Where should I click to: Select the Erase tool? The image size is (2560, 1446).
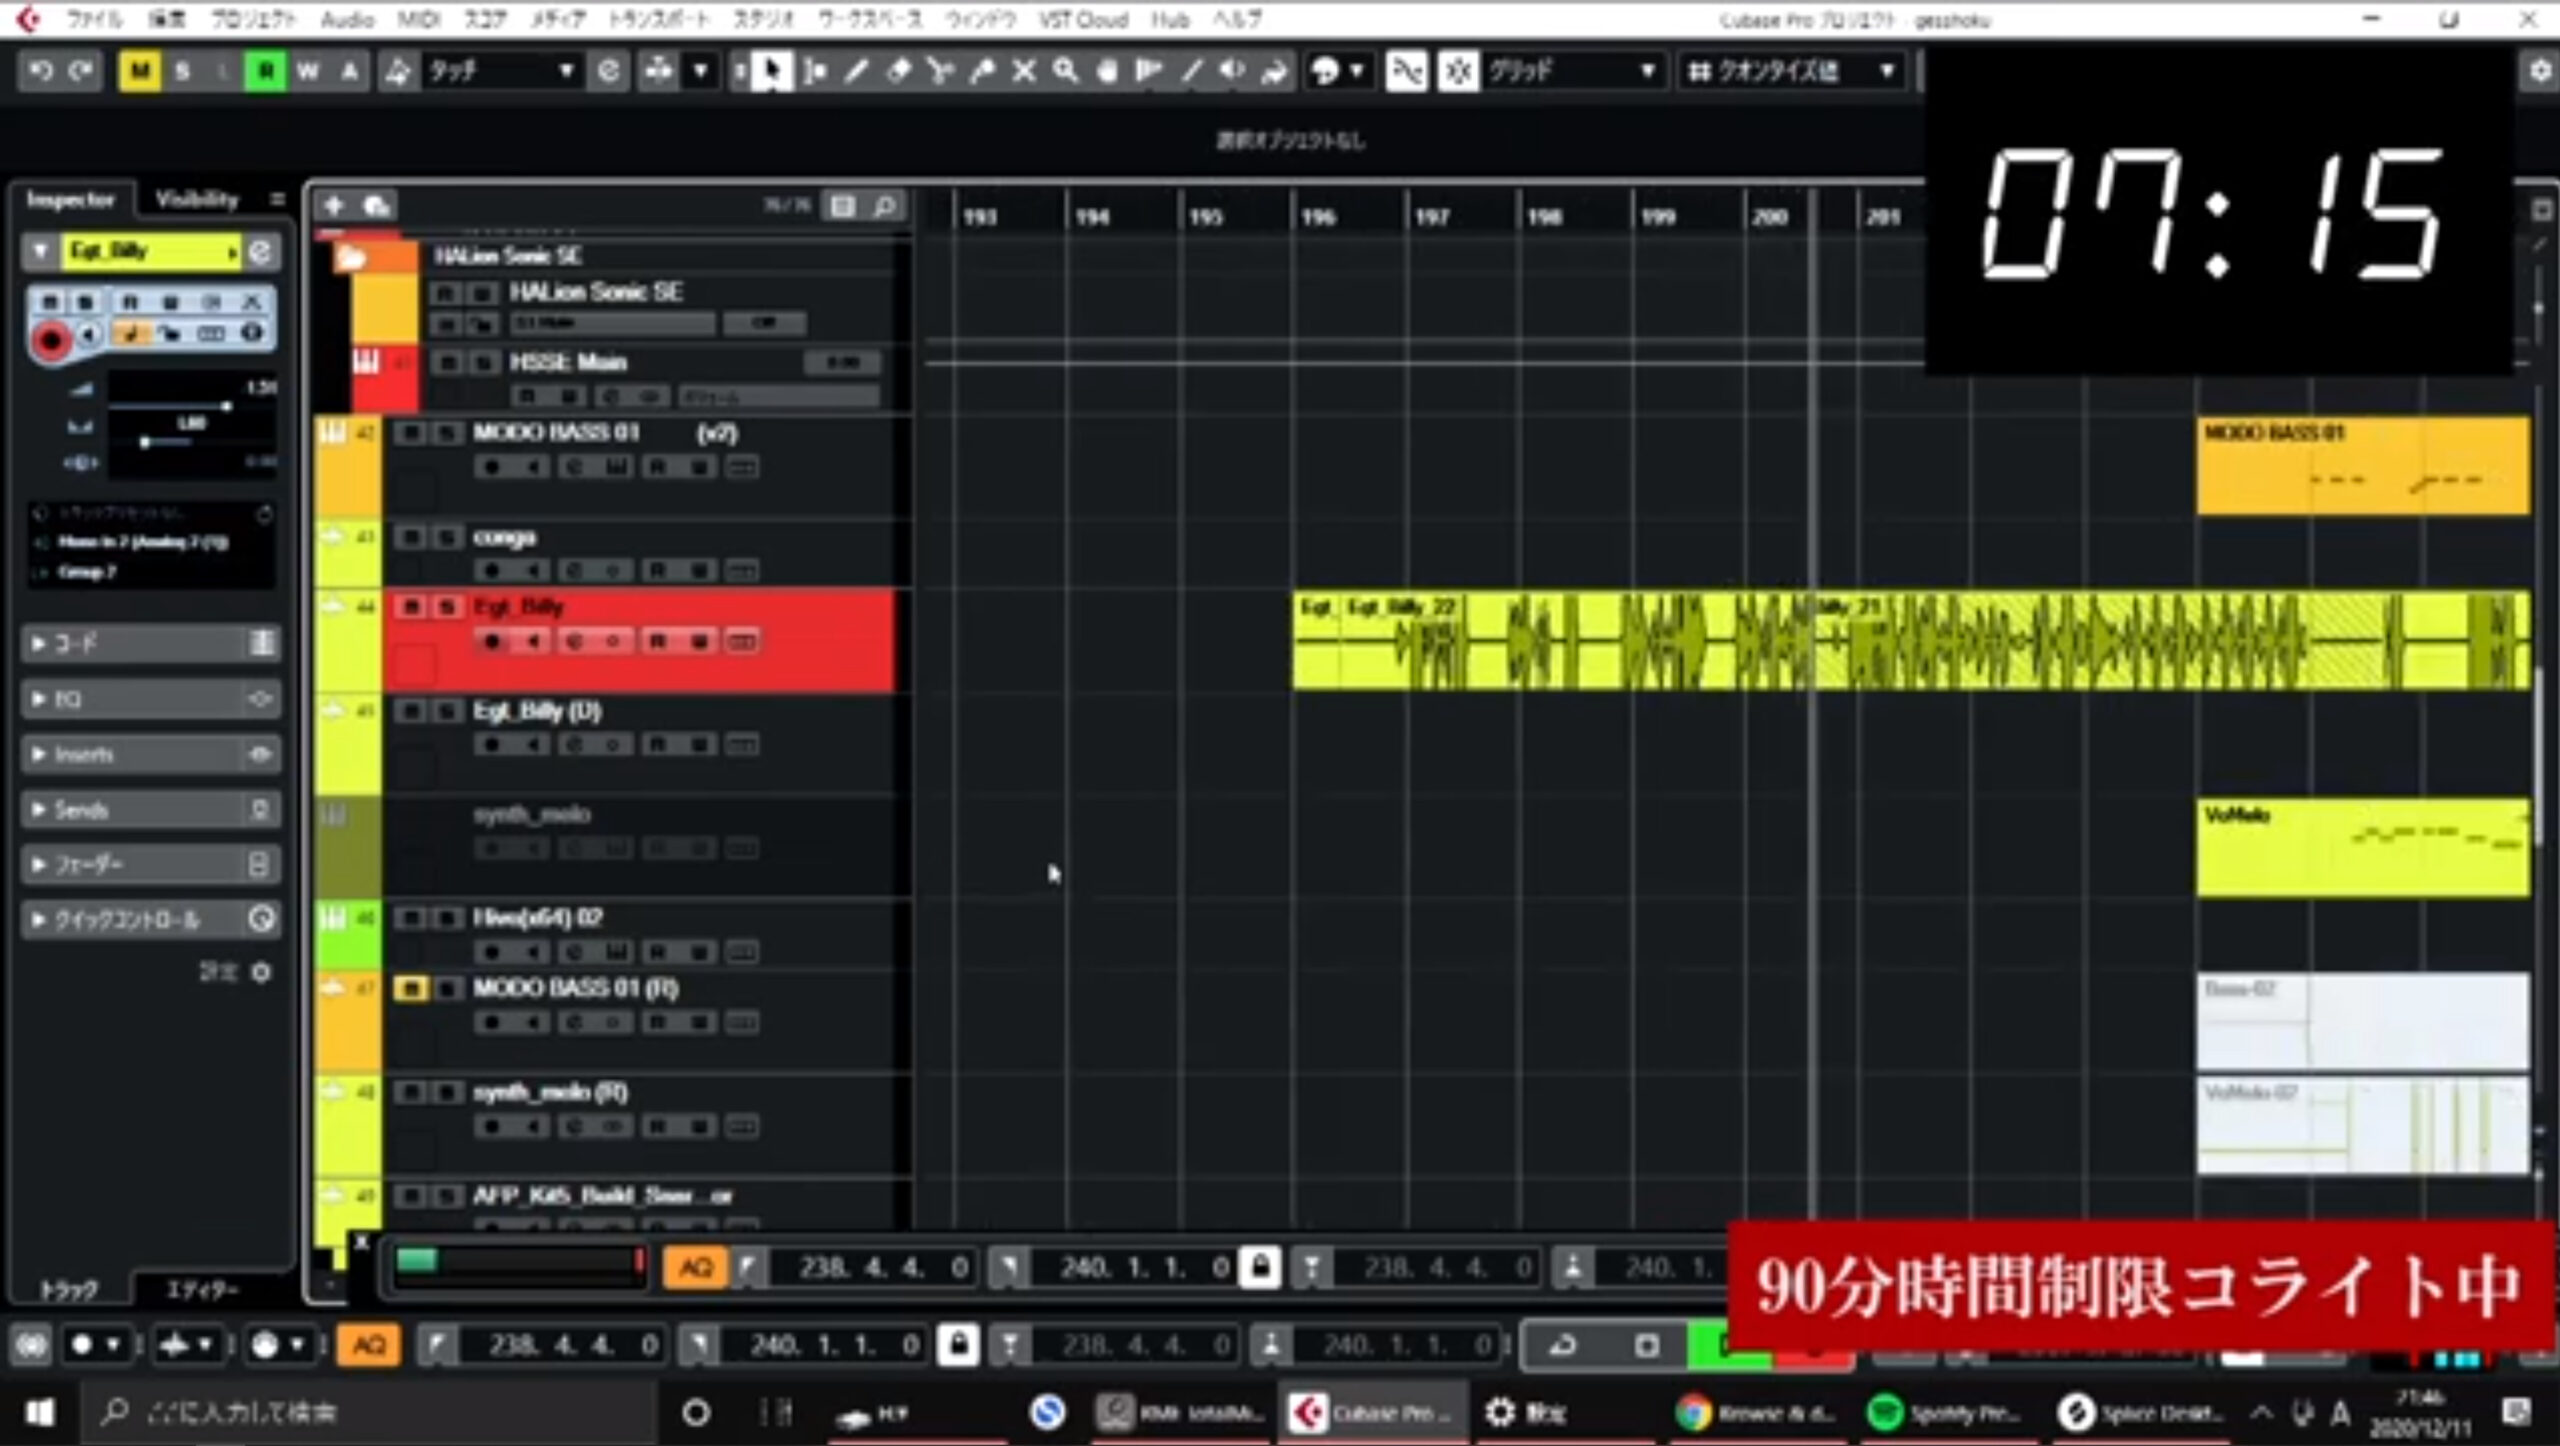tap(899, 71)
